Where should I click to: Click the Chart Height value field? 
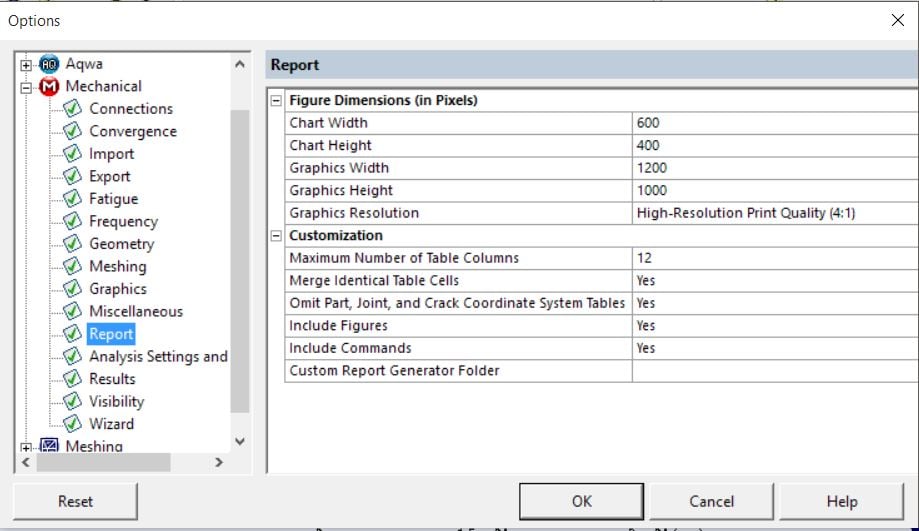[x=775, y=145]
